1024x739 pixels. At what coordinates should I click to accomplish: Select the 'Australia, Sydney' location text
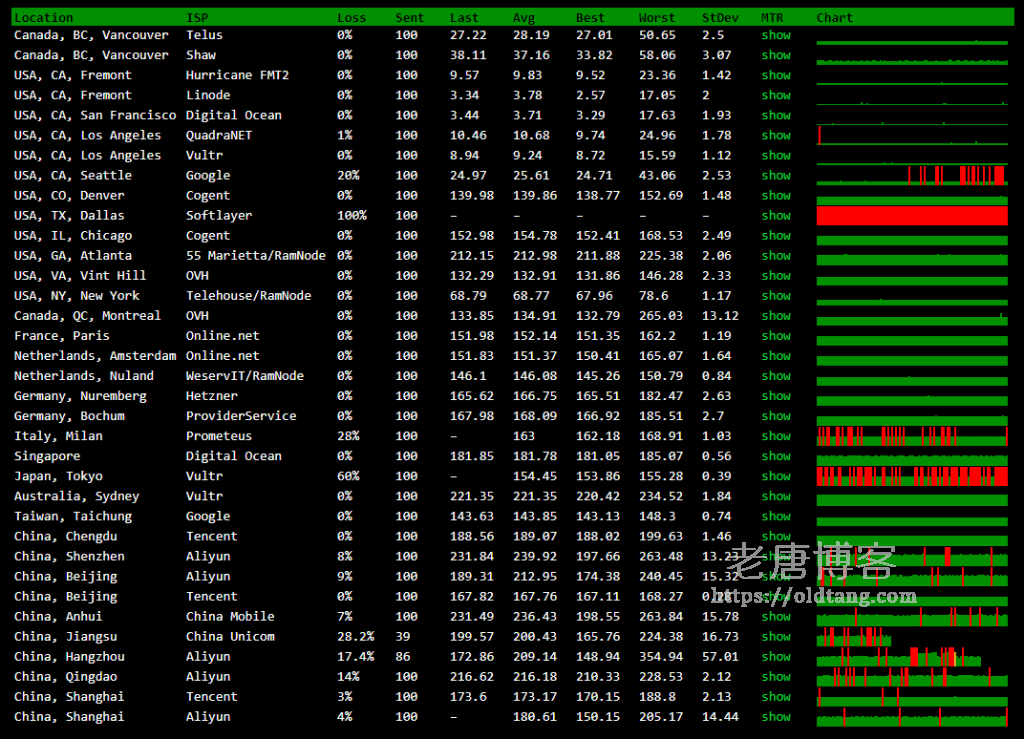(x=76, y=496)
